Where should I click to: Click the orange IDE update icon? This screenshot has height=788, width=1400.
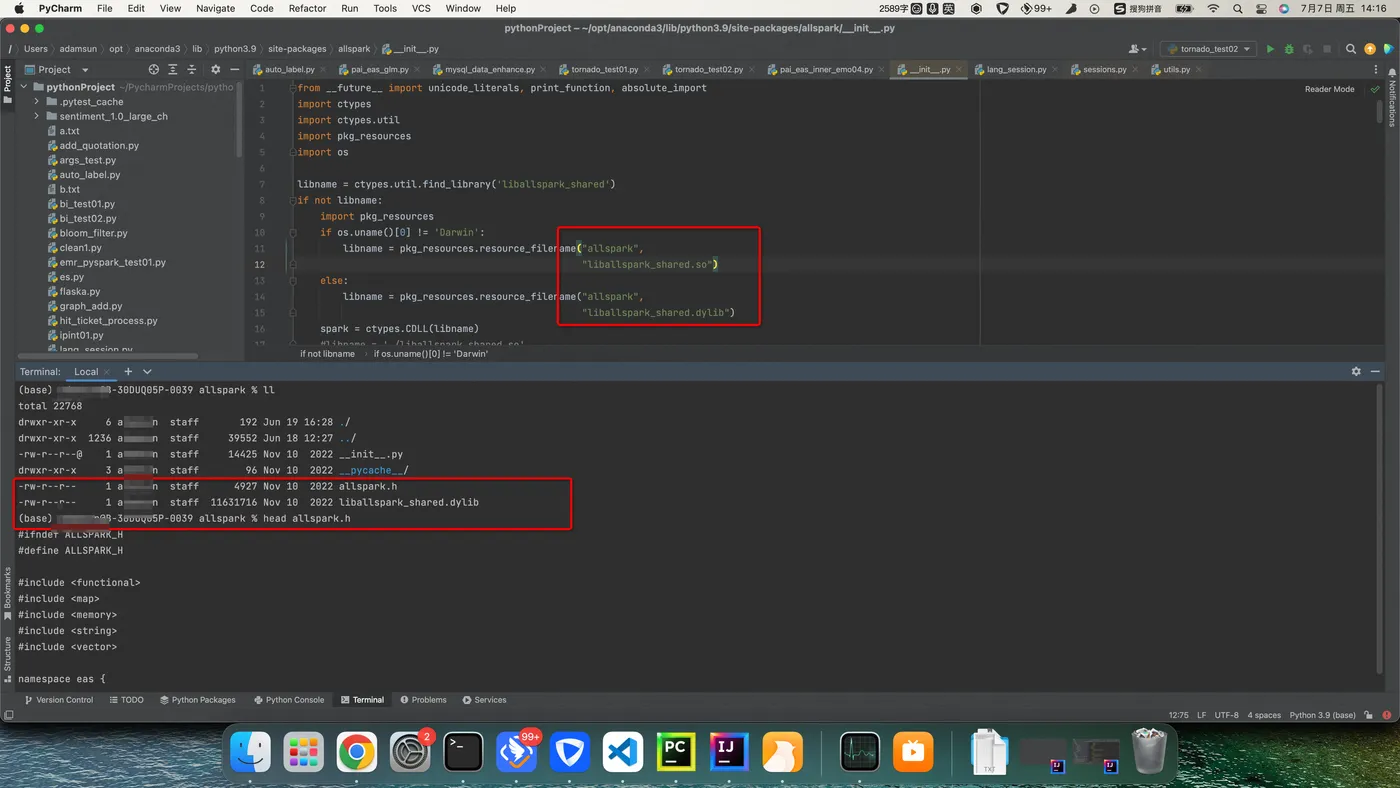[x=1370, y=49]
